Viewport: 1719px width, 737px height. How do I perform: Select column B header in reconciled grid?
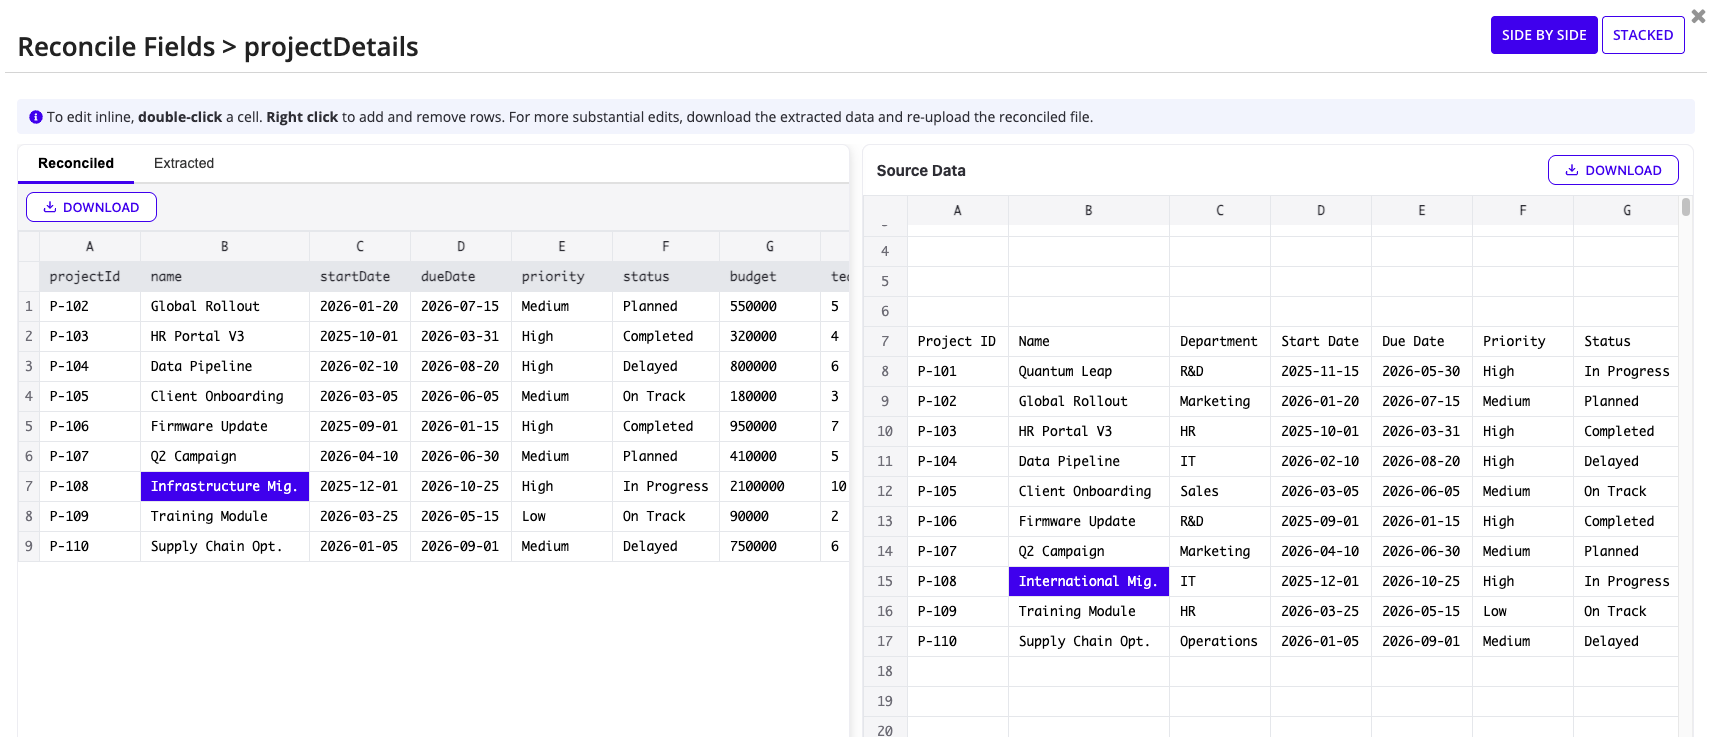225,246
